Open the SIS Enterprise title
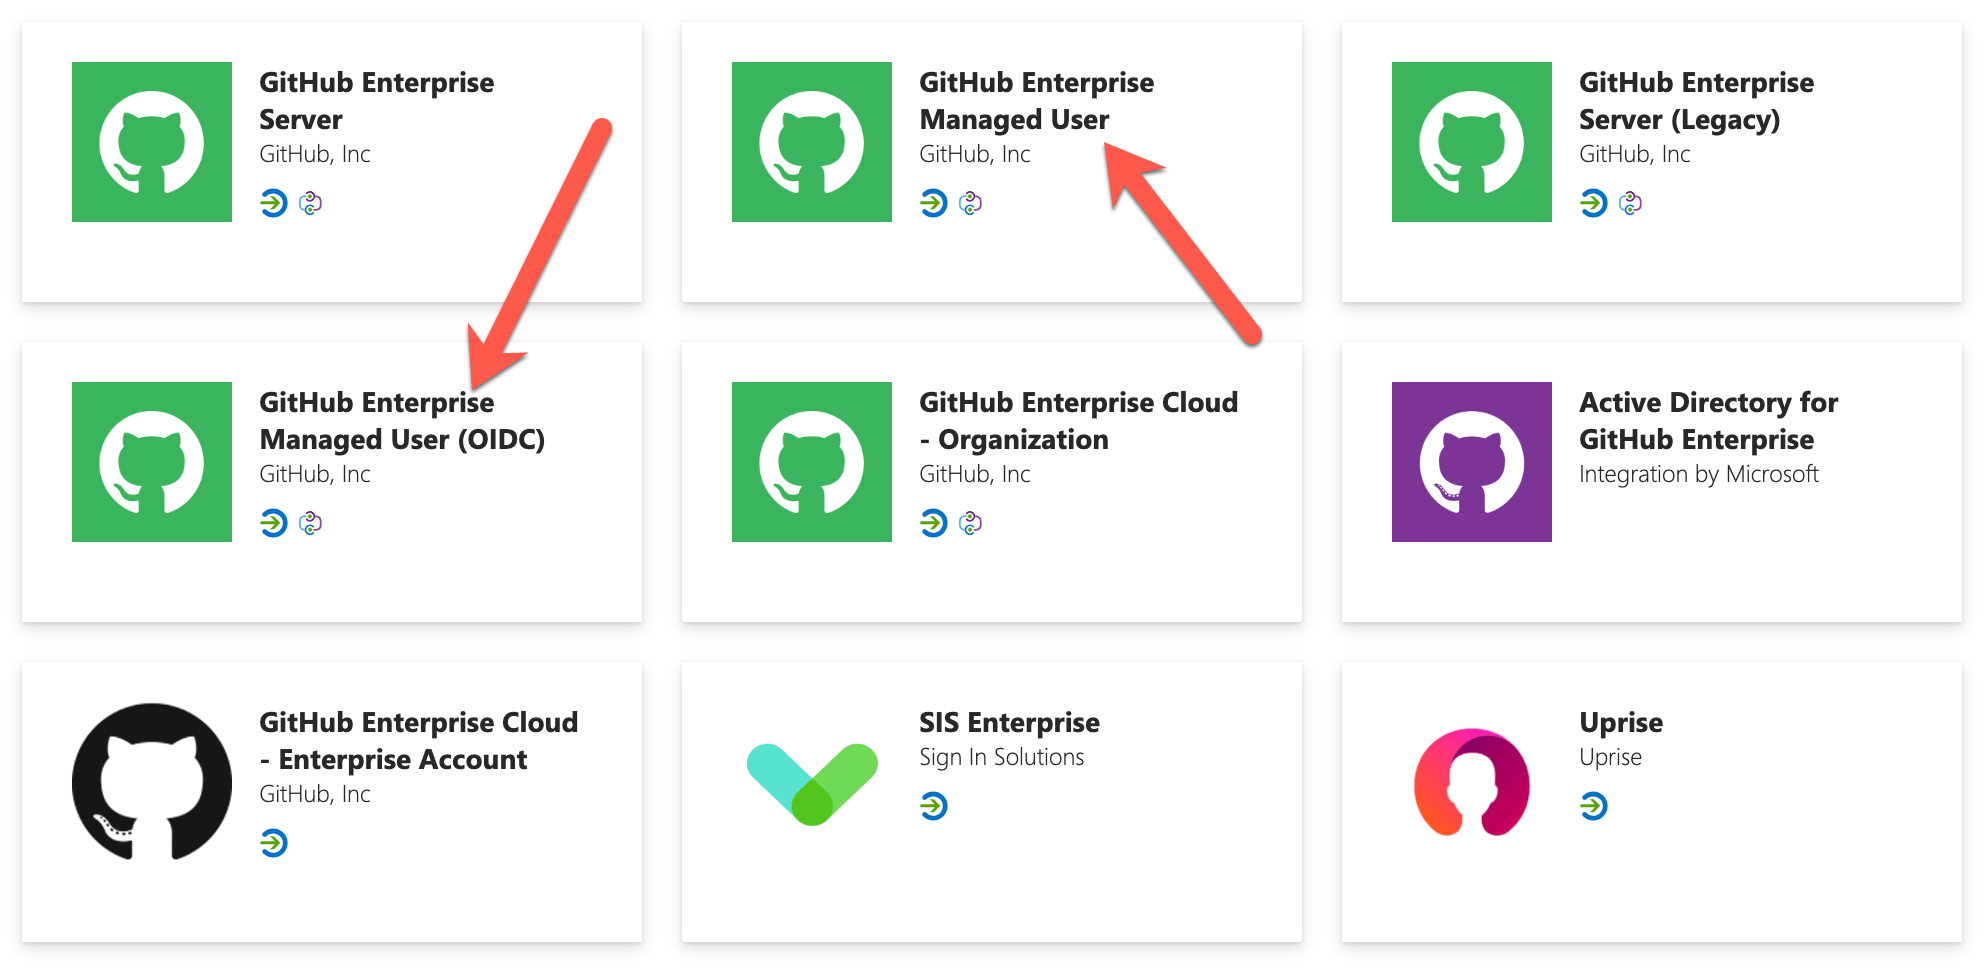The height and width of the screenshot is (972, 1988). [1010, 722]
